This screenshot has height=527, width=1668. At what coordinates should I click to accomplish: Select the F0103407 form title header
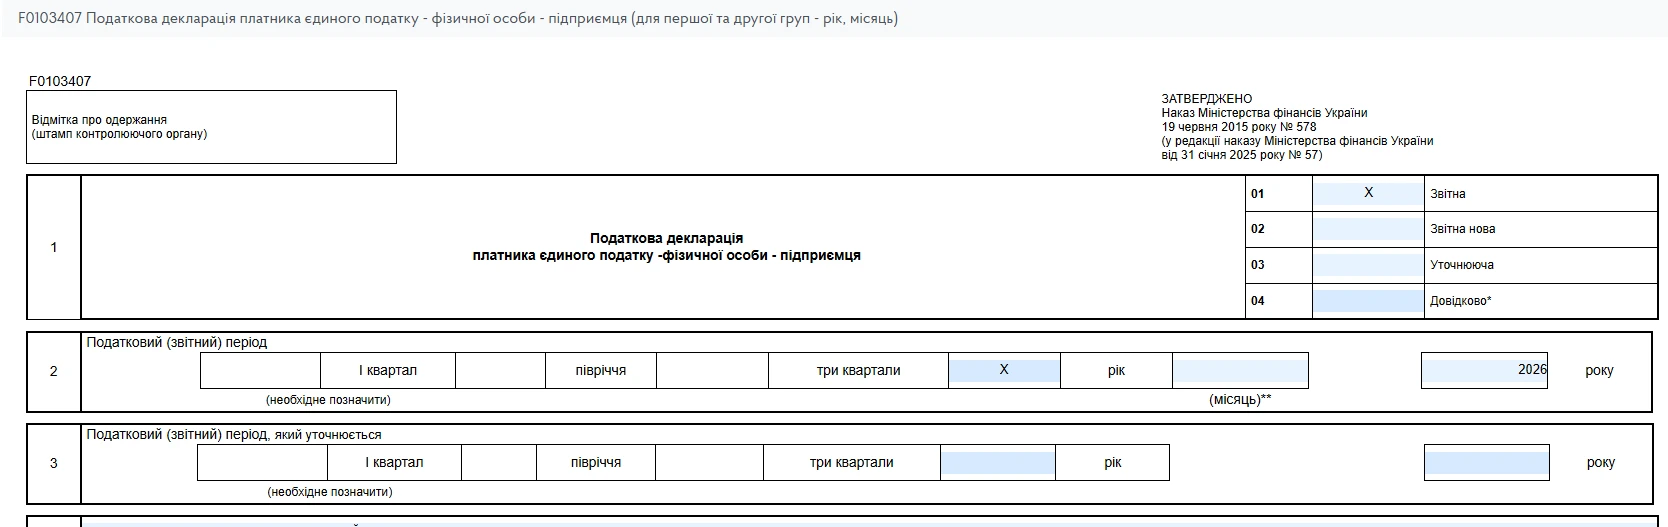[458, 19]
